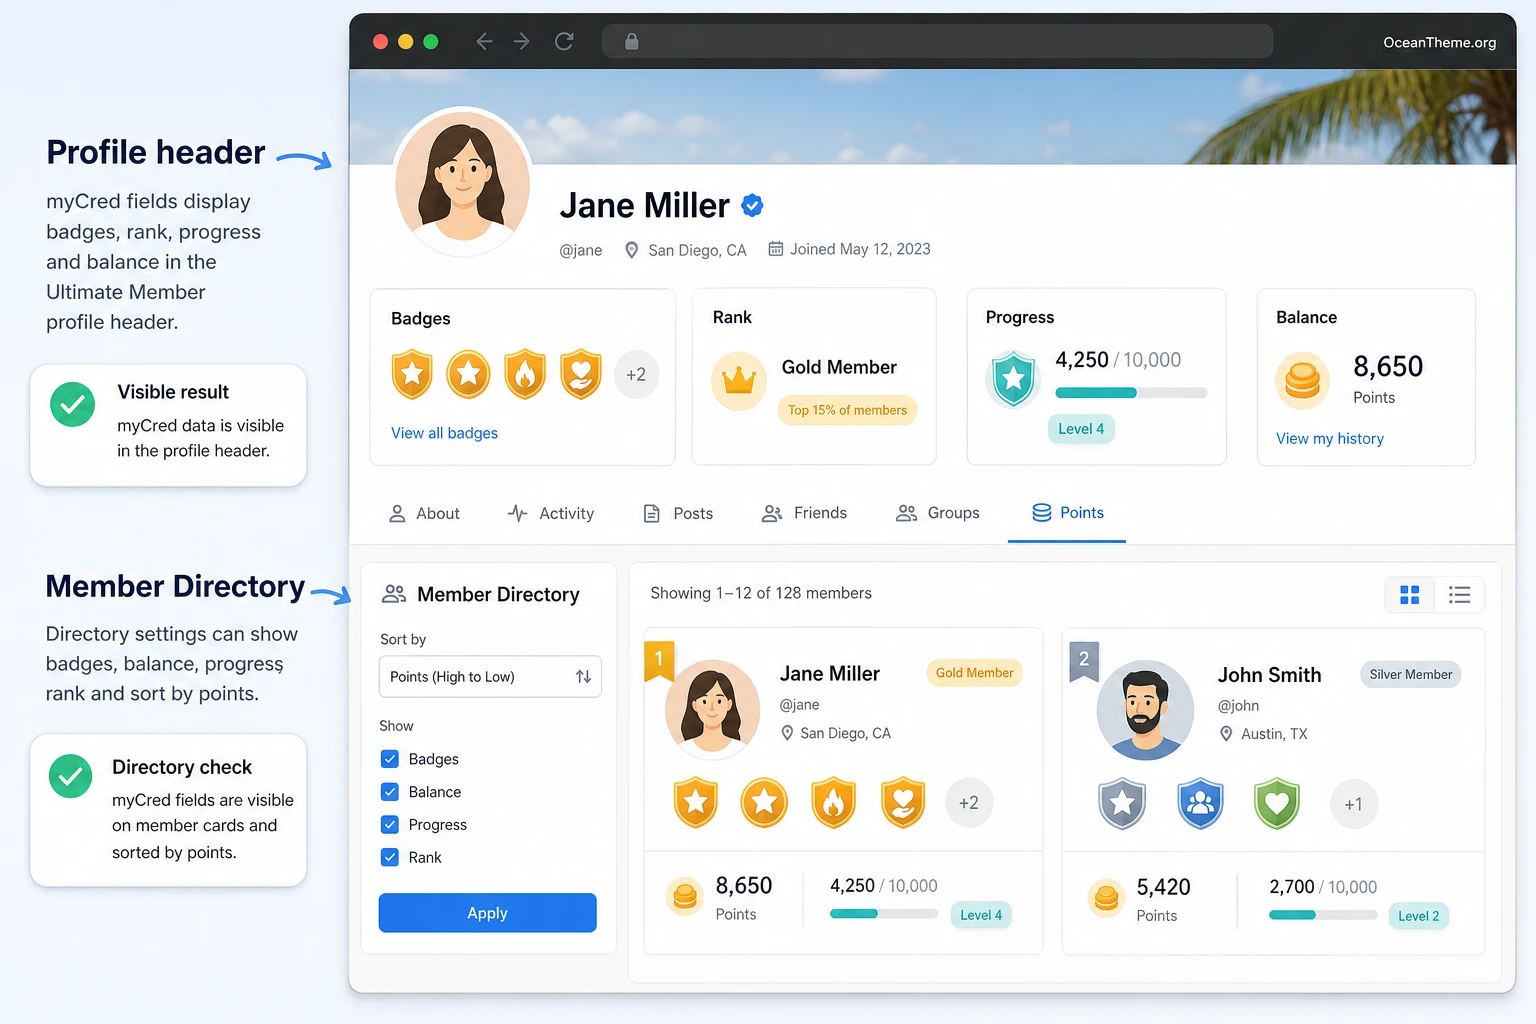Switch directory to grid view
This screenshot has width=1536, height=1024.
click(1410, 595)
